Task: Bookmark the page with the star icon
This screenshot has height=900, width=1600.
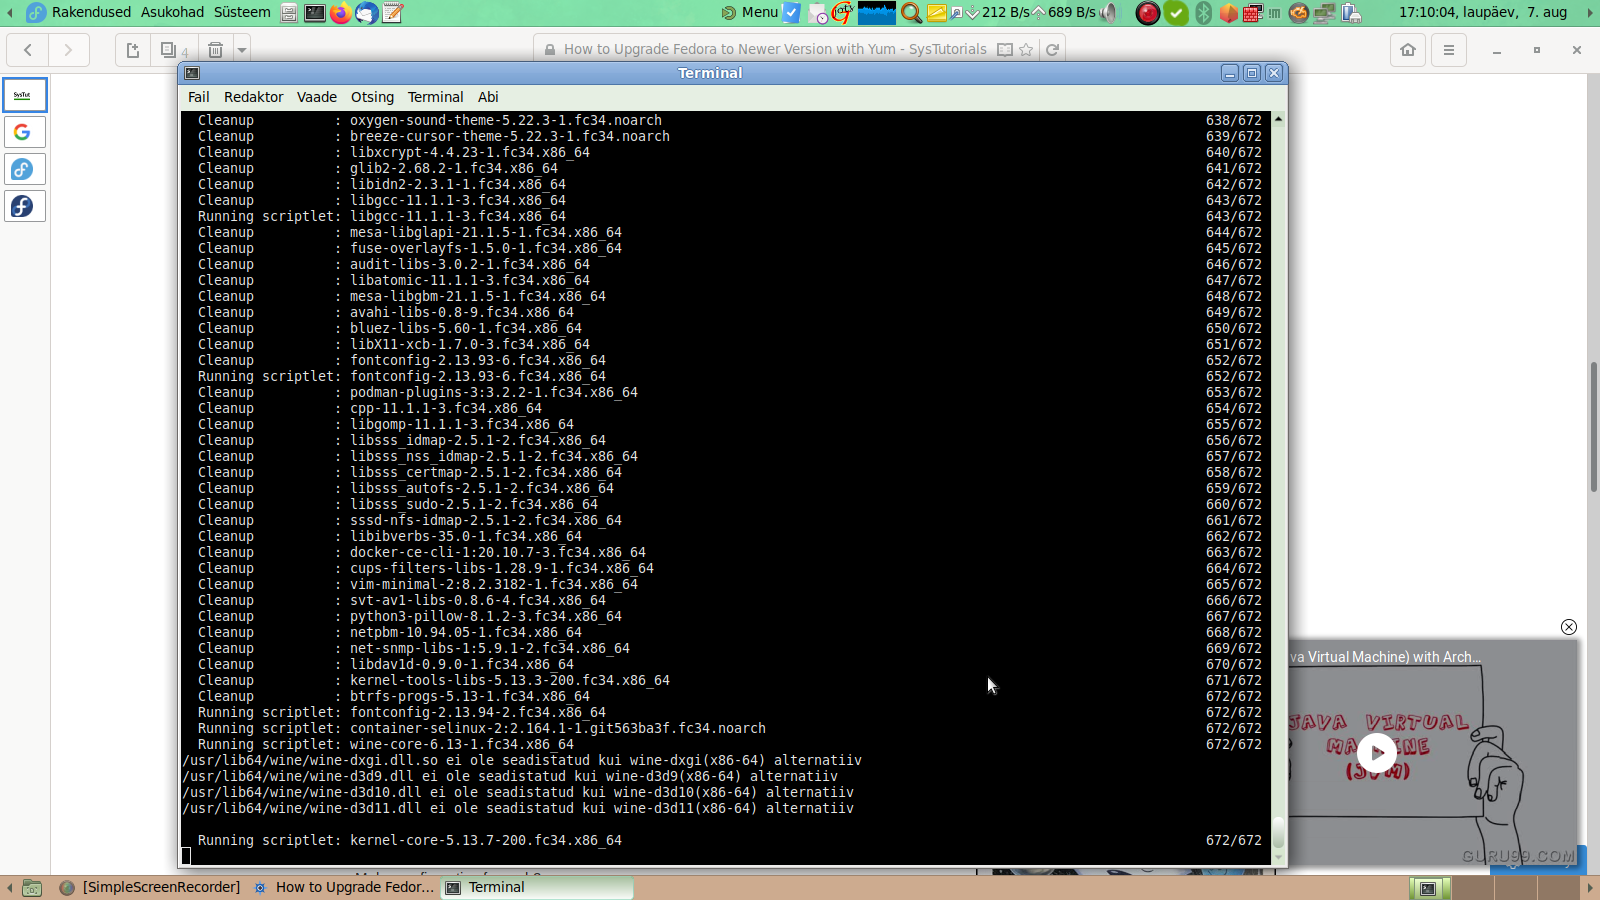Action: click(1026, 50)
